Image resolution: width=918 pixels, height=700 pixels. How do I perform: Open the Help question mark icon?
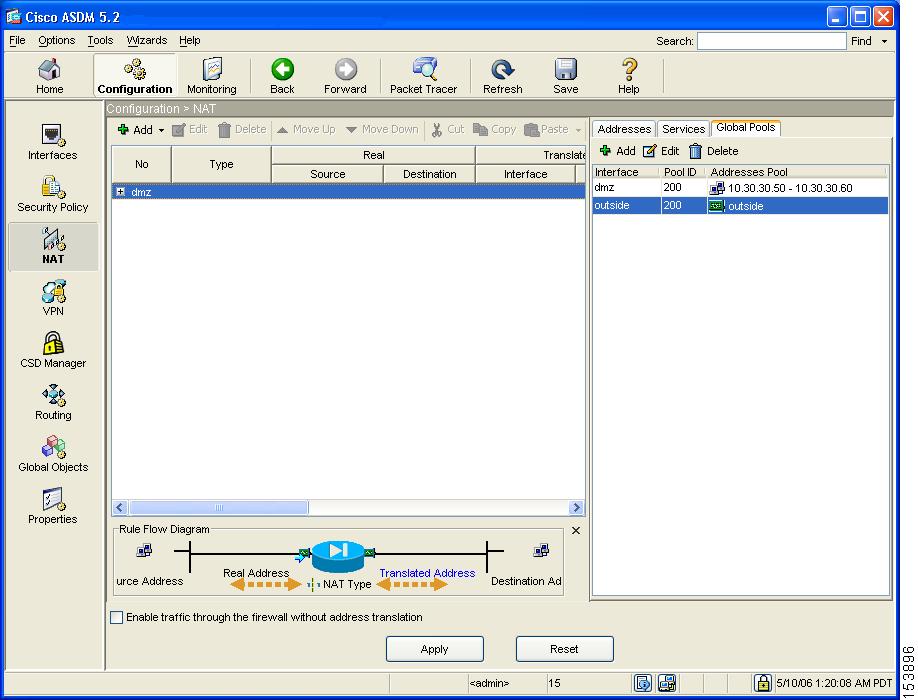click(629, 76)
